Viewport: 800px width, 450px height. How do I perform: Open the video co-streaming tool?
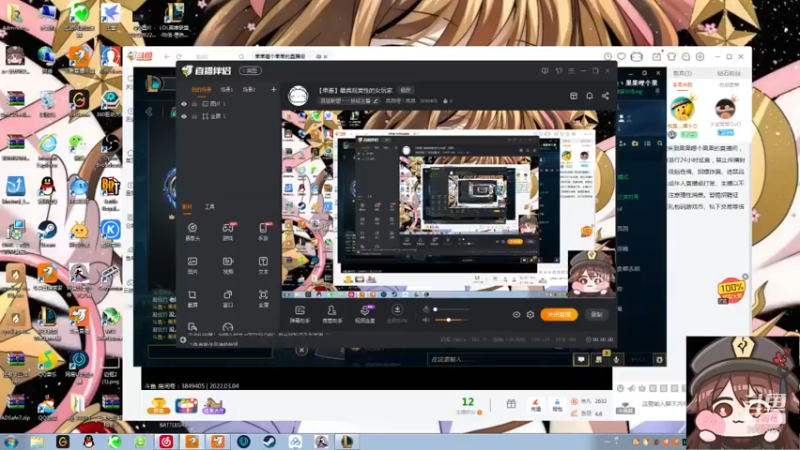365,314
